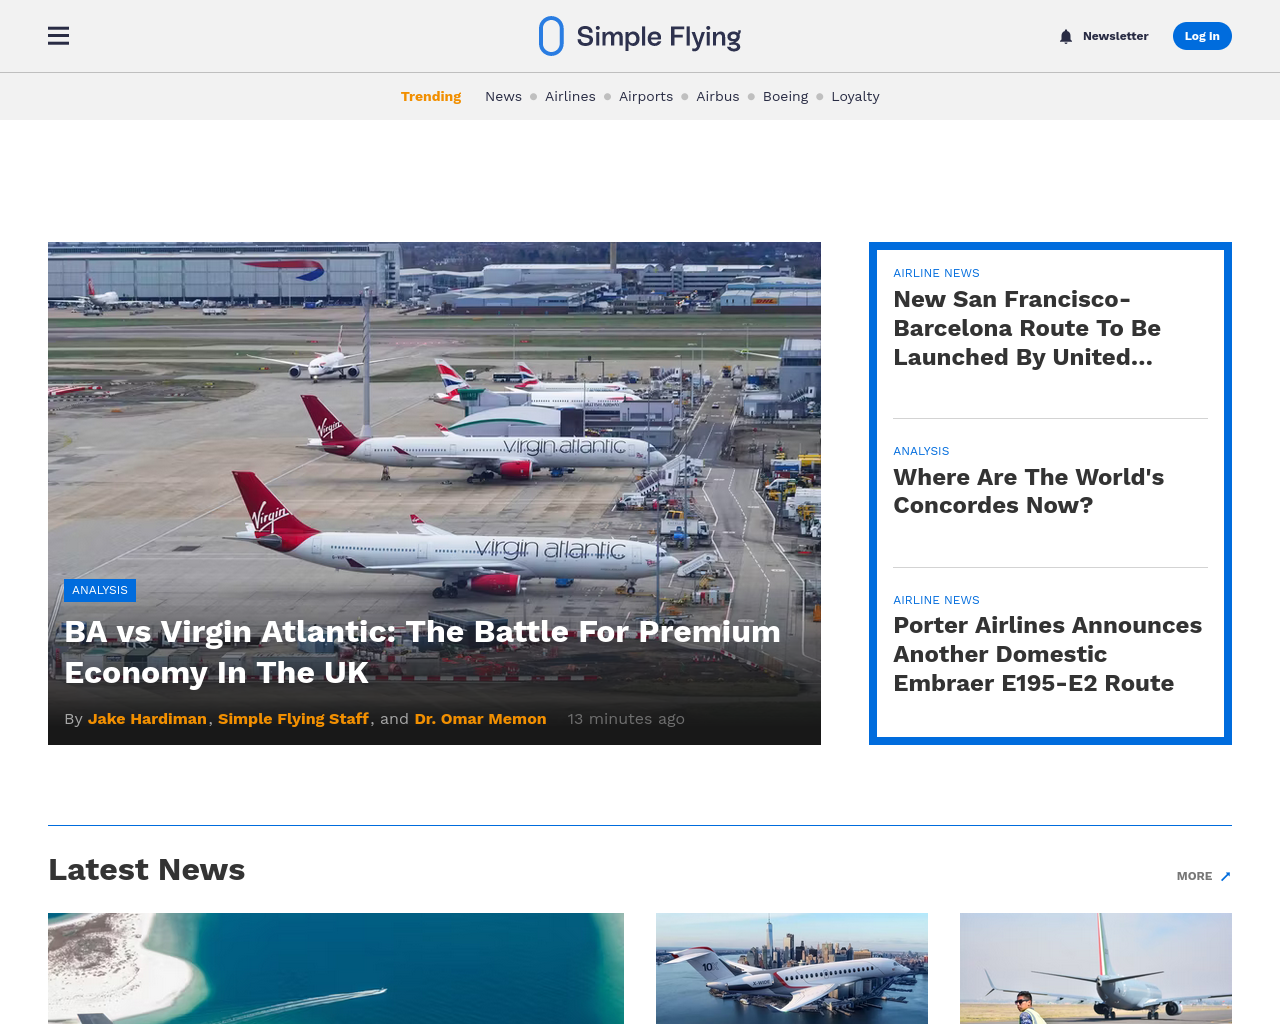1280x1024 pixels.
Task: Click AIRLINE NEWS tag above Porter Airlines article
Action: [936, 600]
